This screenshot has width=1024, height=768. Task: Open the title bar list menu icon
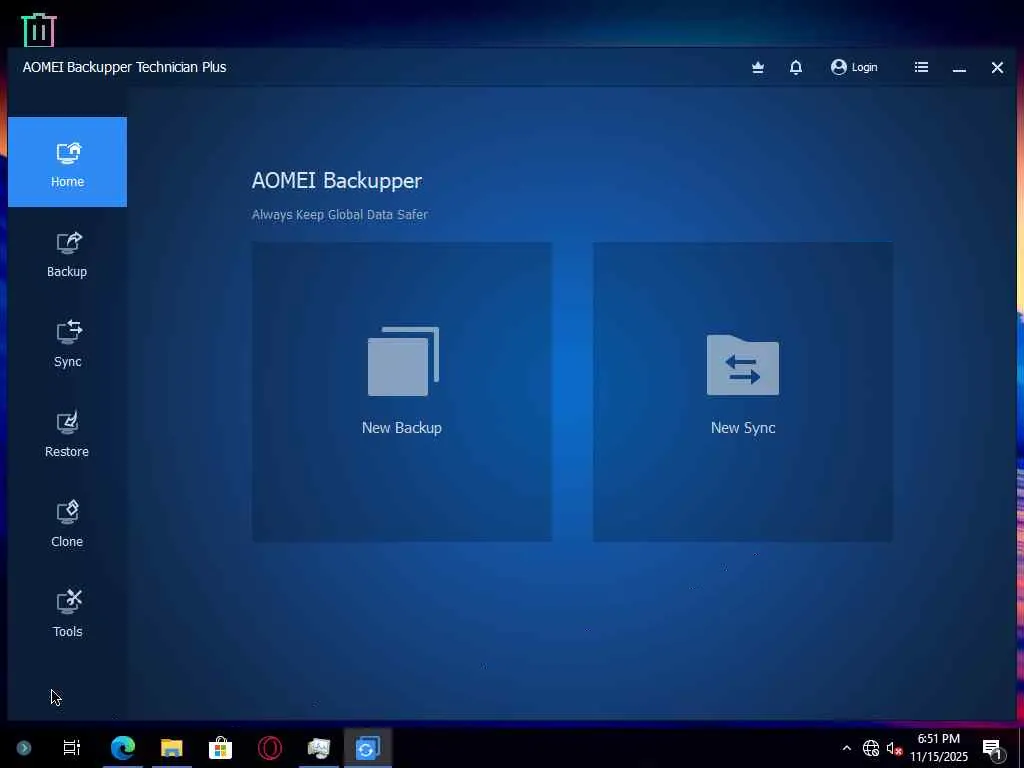tap(921, 67)
